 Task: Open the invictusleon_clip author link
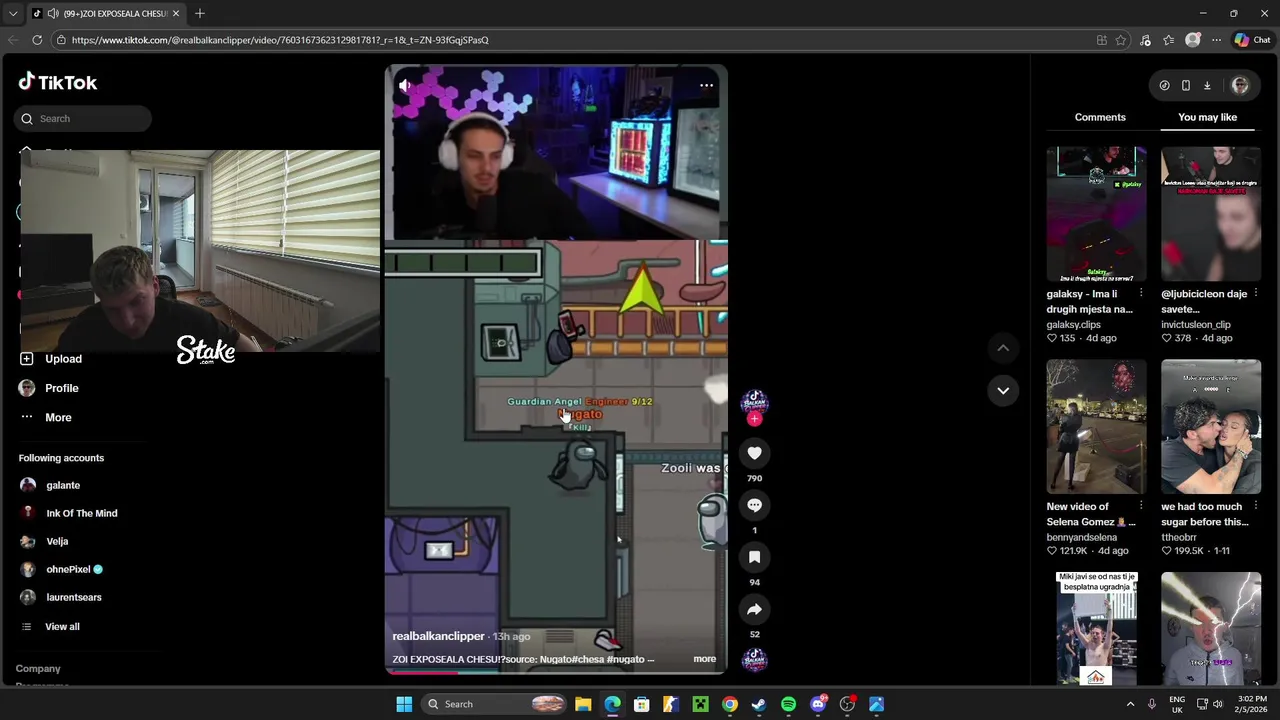pos(1196,325)
